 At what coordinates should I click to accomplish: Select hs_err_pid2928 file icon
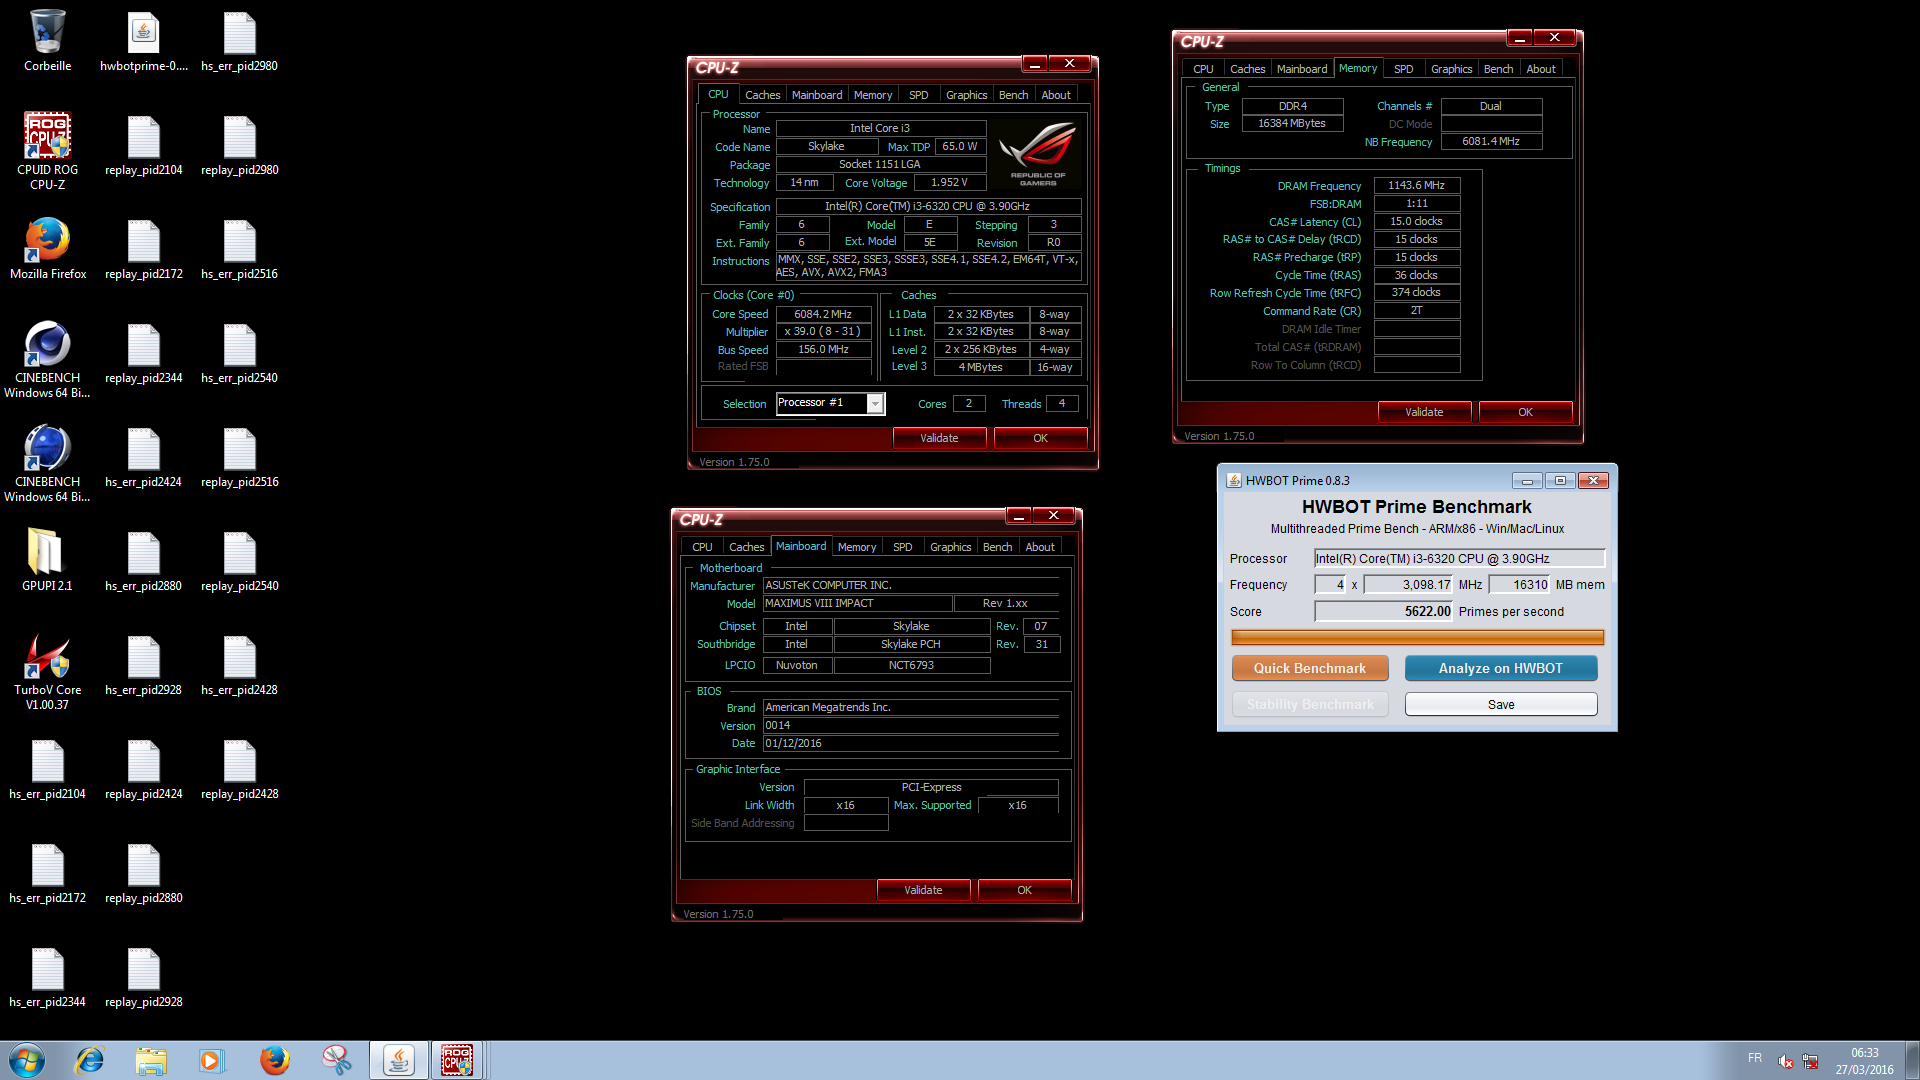144,666
